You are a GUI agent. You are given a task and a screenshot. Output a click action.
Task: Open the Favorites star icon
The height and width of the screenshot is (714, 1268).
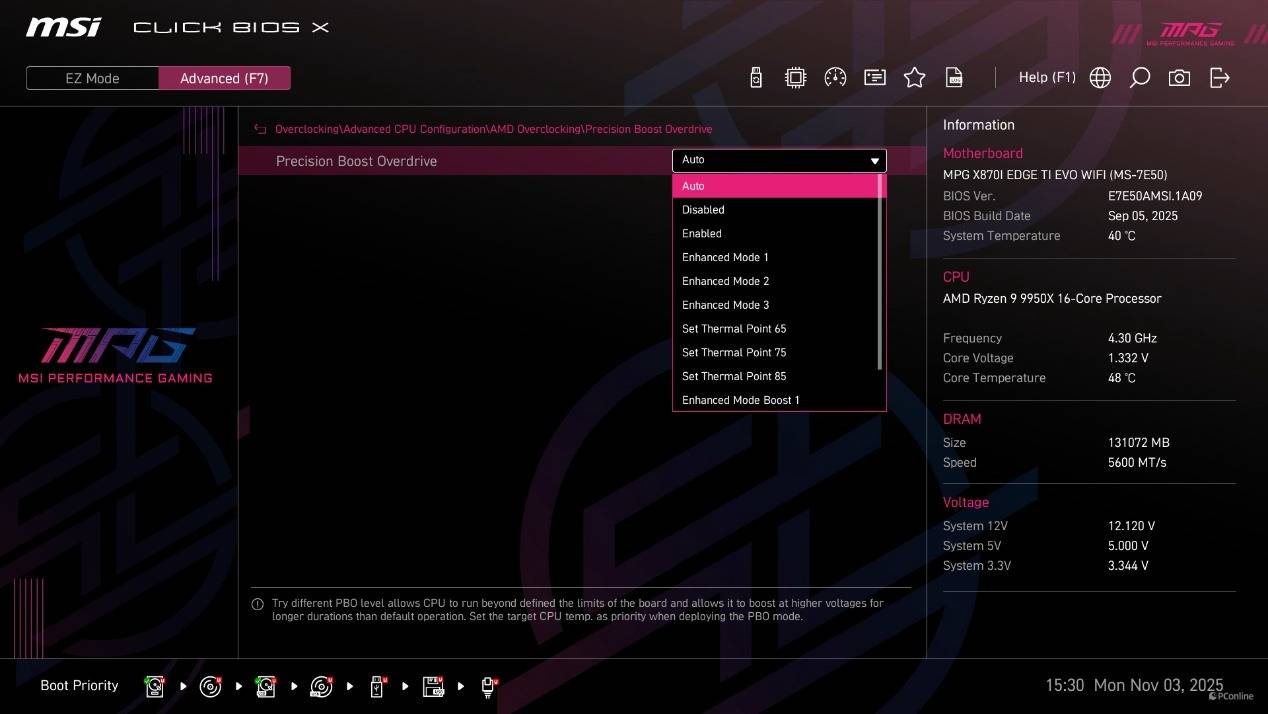click(914, 78)
